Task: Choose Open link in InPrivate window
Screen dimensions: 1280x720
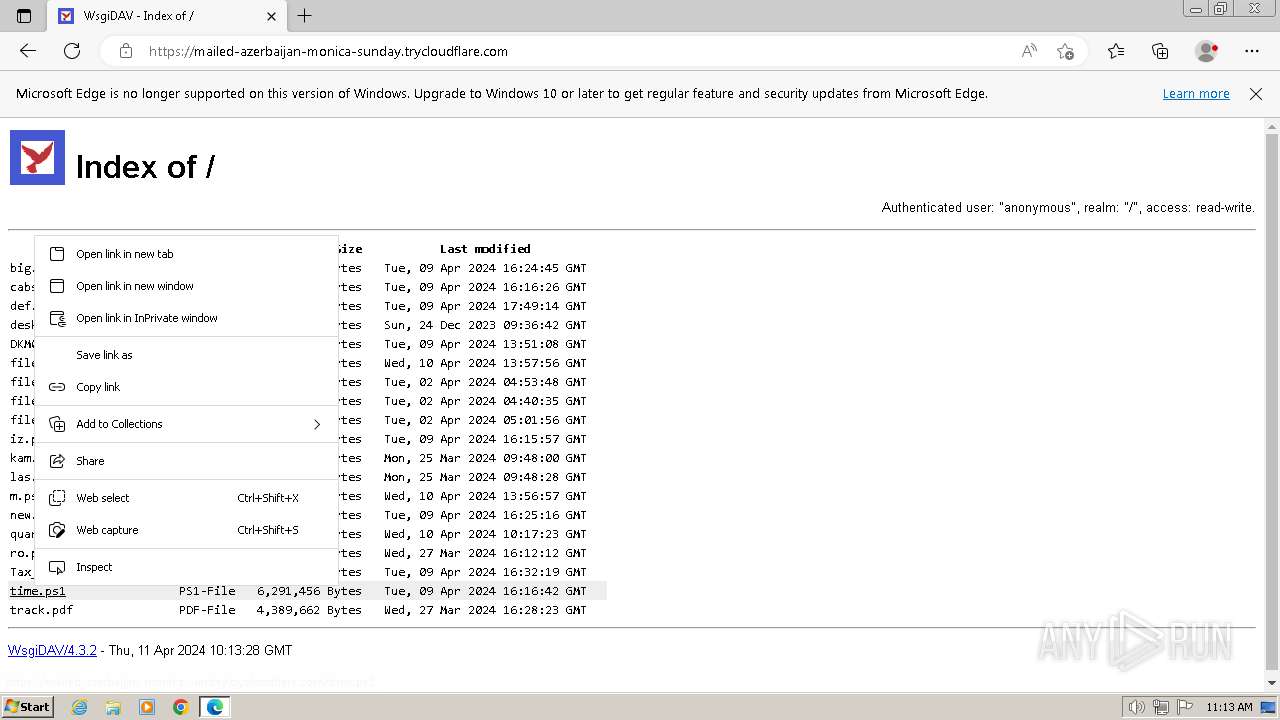Action: (x=186, y=318)
